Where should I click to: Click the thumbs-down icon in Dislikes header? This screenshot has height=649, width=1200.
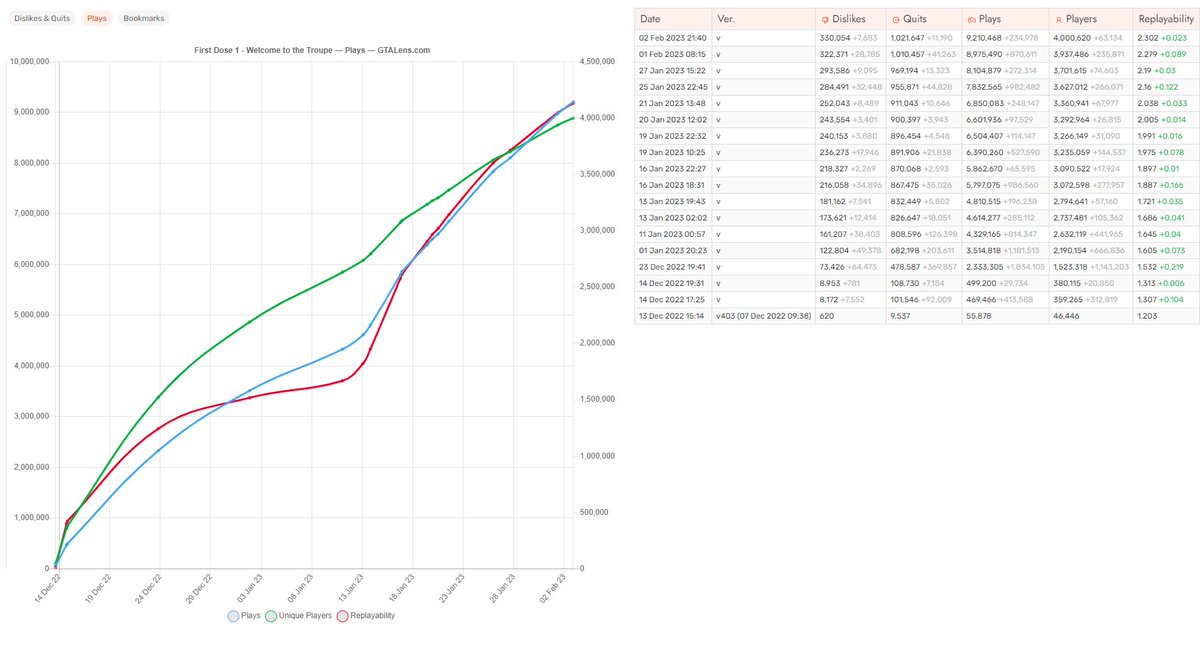(823, 19)
